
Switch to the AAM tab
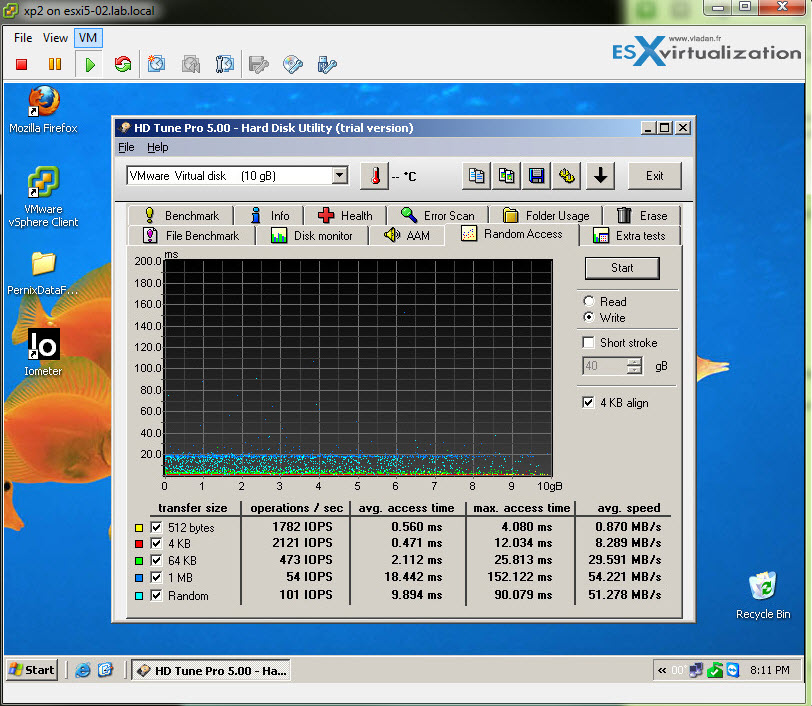pos(407,236)
